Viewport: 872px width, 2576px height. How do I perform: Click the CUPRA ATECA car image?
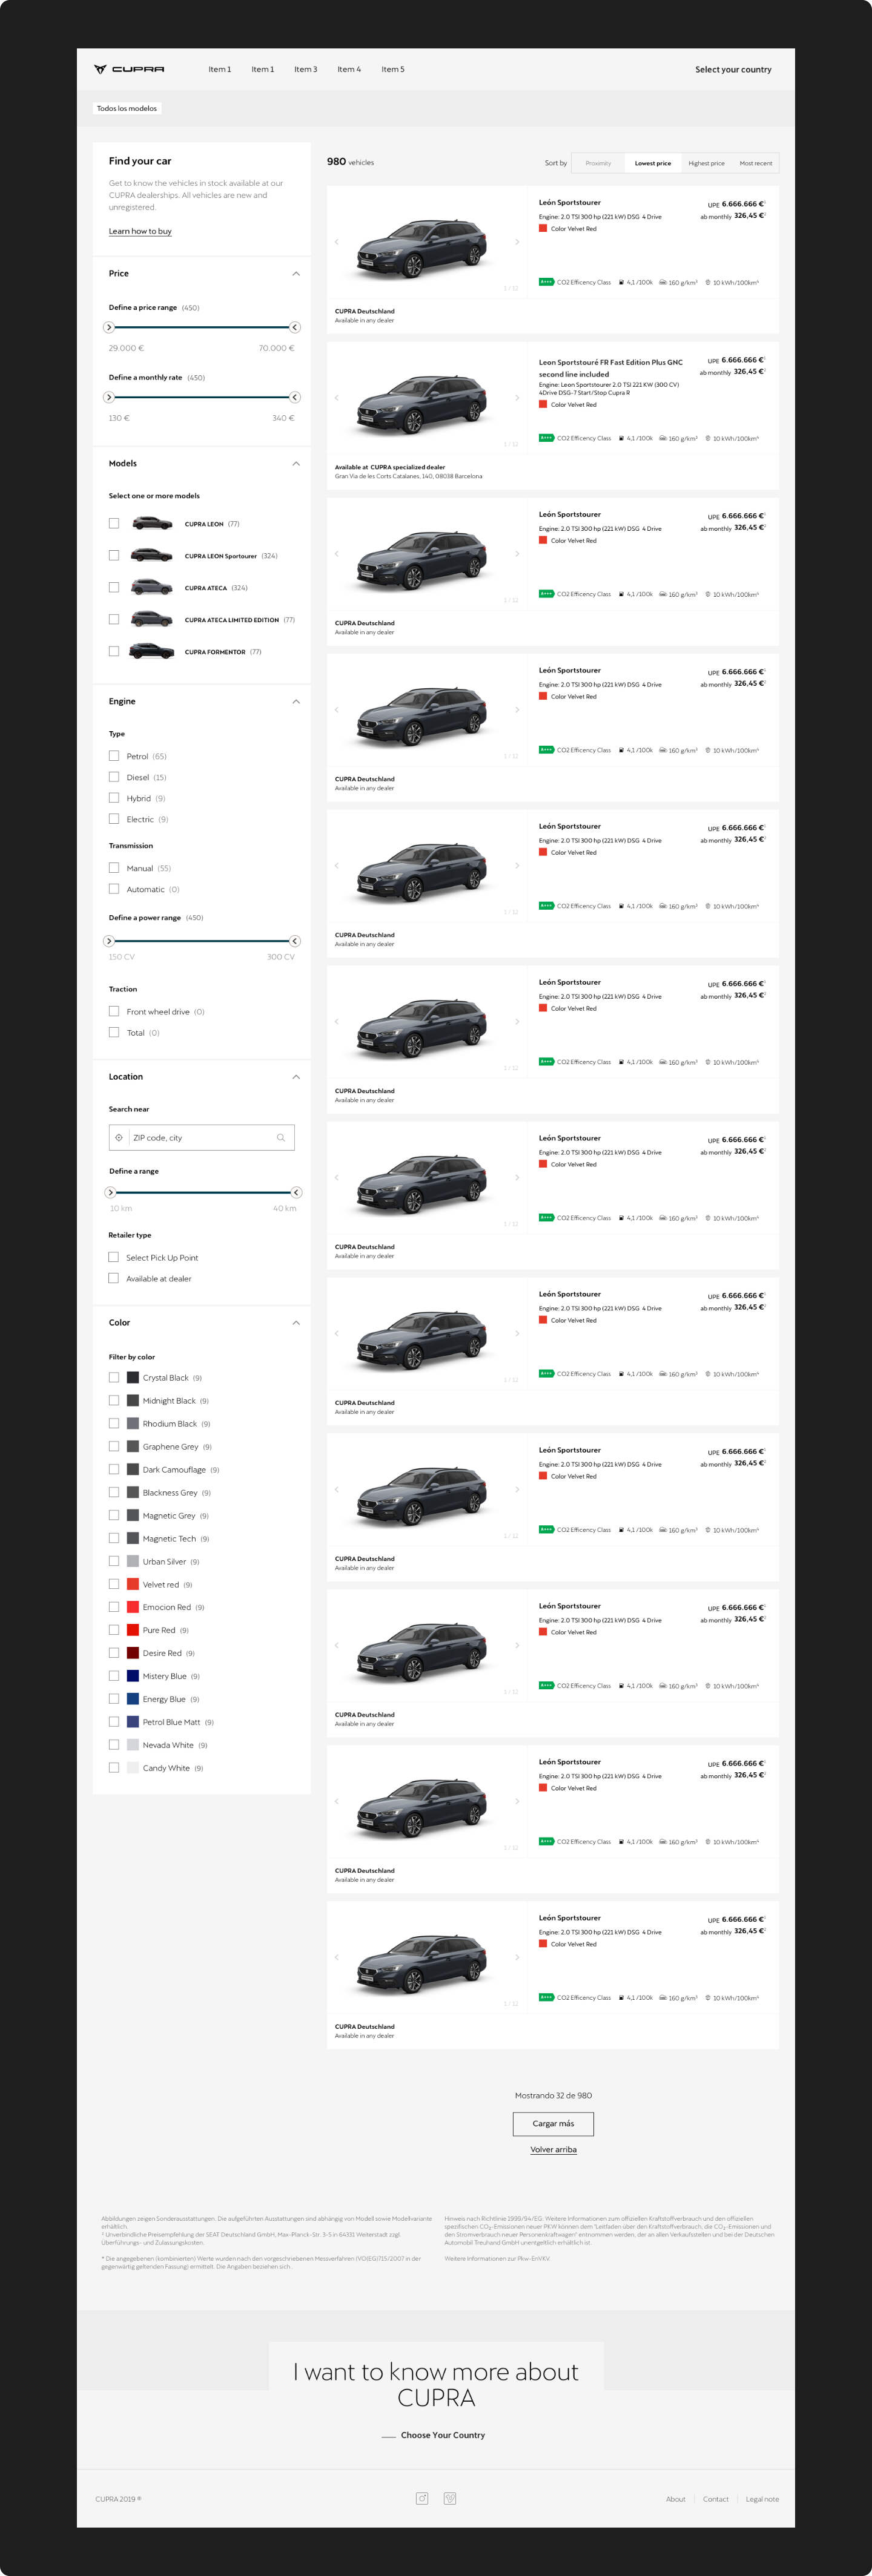point(152,587)
